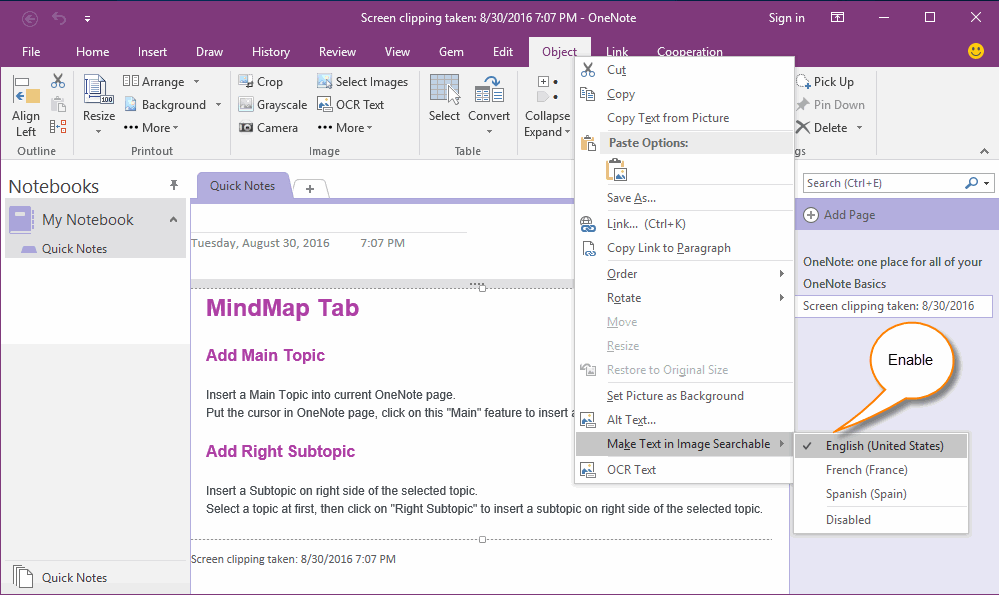
Task: Click the search magnifier icon
Action: pyautogui.click(x=971, y=183)
